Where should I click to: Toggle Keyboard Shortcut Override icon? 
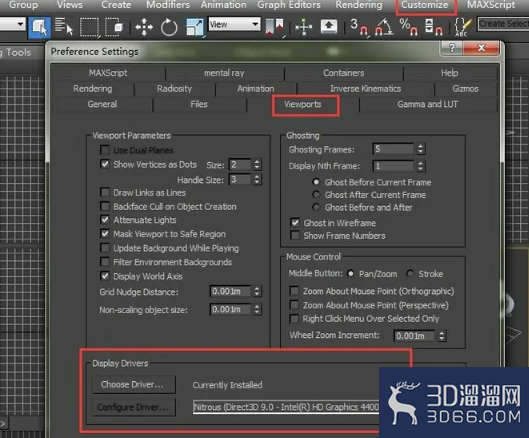pyautogui.click(x=329, y=27)
